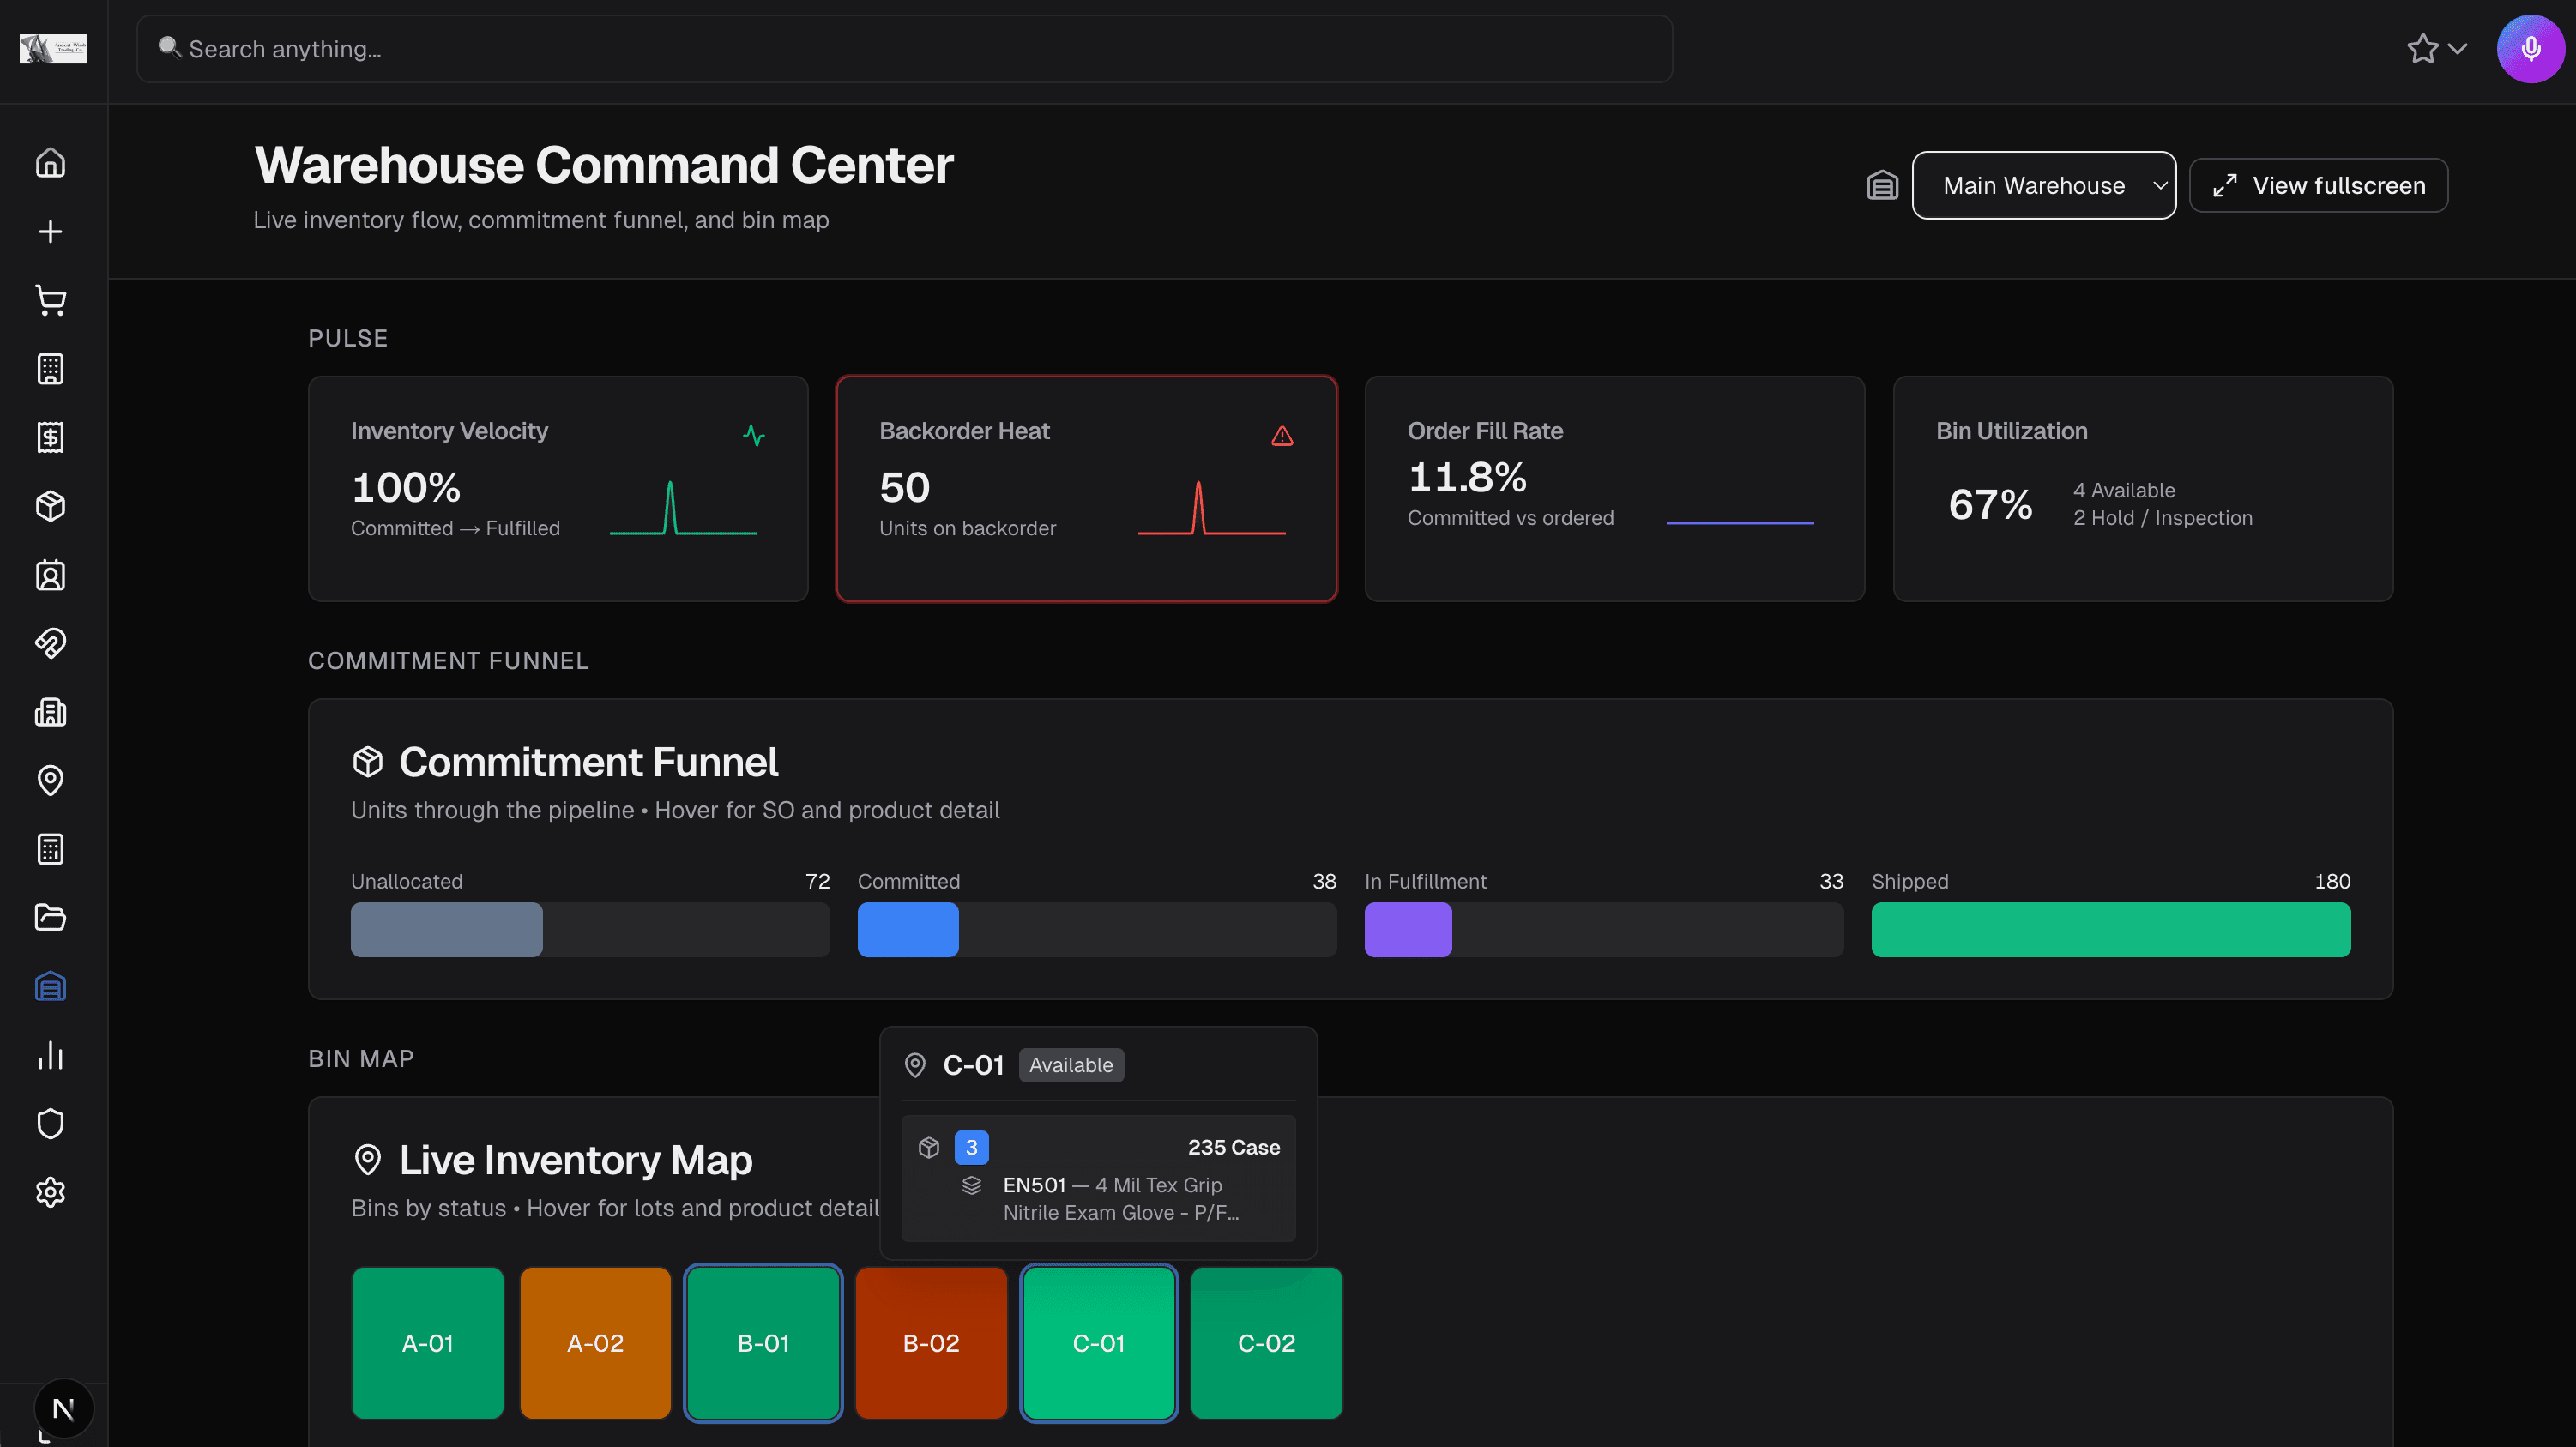2576x1447 pixels.
Task: Open the package inventory icon in the sidebar
Action: tap(51, 506)
